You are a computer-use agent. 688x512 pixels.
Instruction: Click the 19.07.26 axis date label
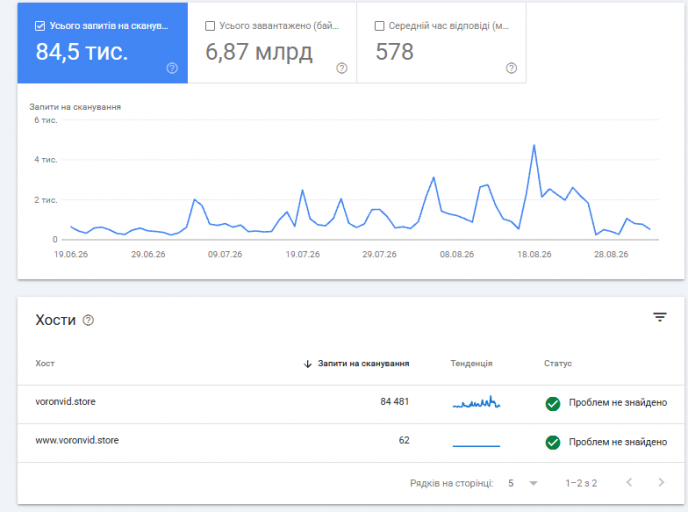pyautogui.click(x=303, y=254)
